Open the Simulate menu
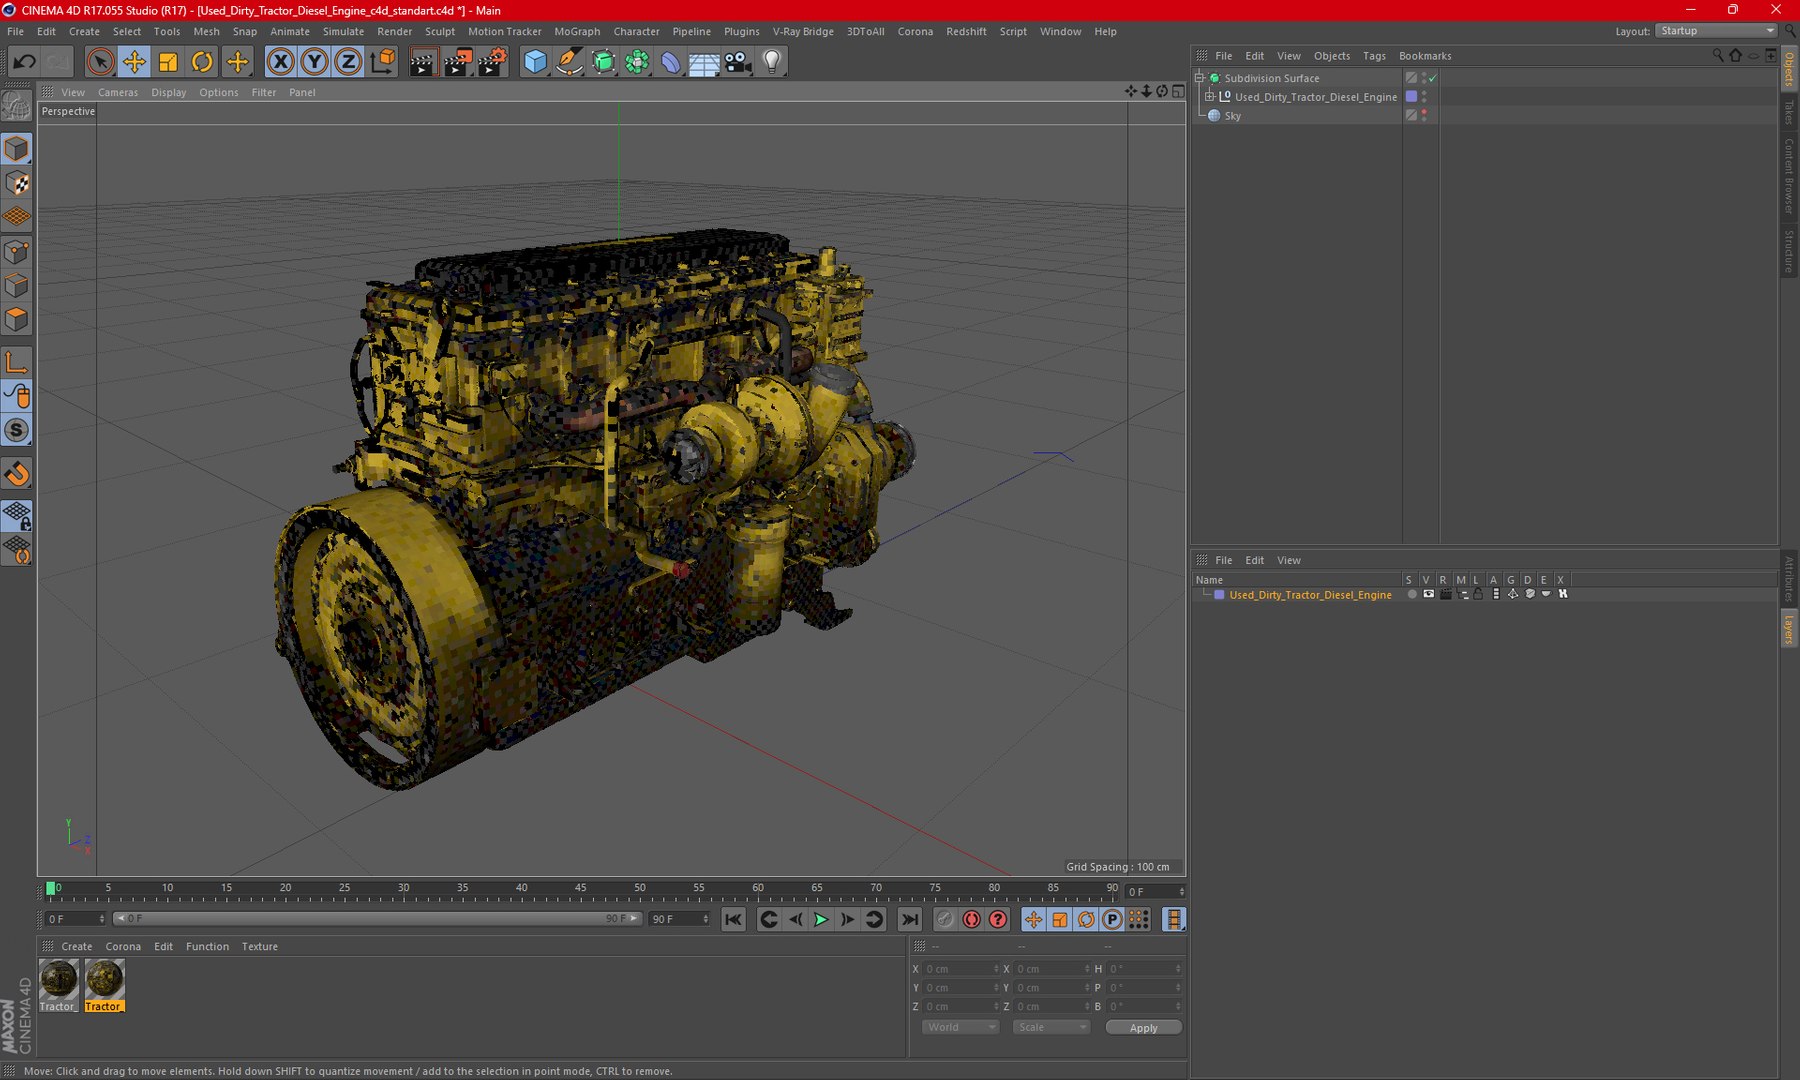This screenshot has width=1800, height=1080. coord(343,31)
